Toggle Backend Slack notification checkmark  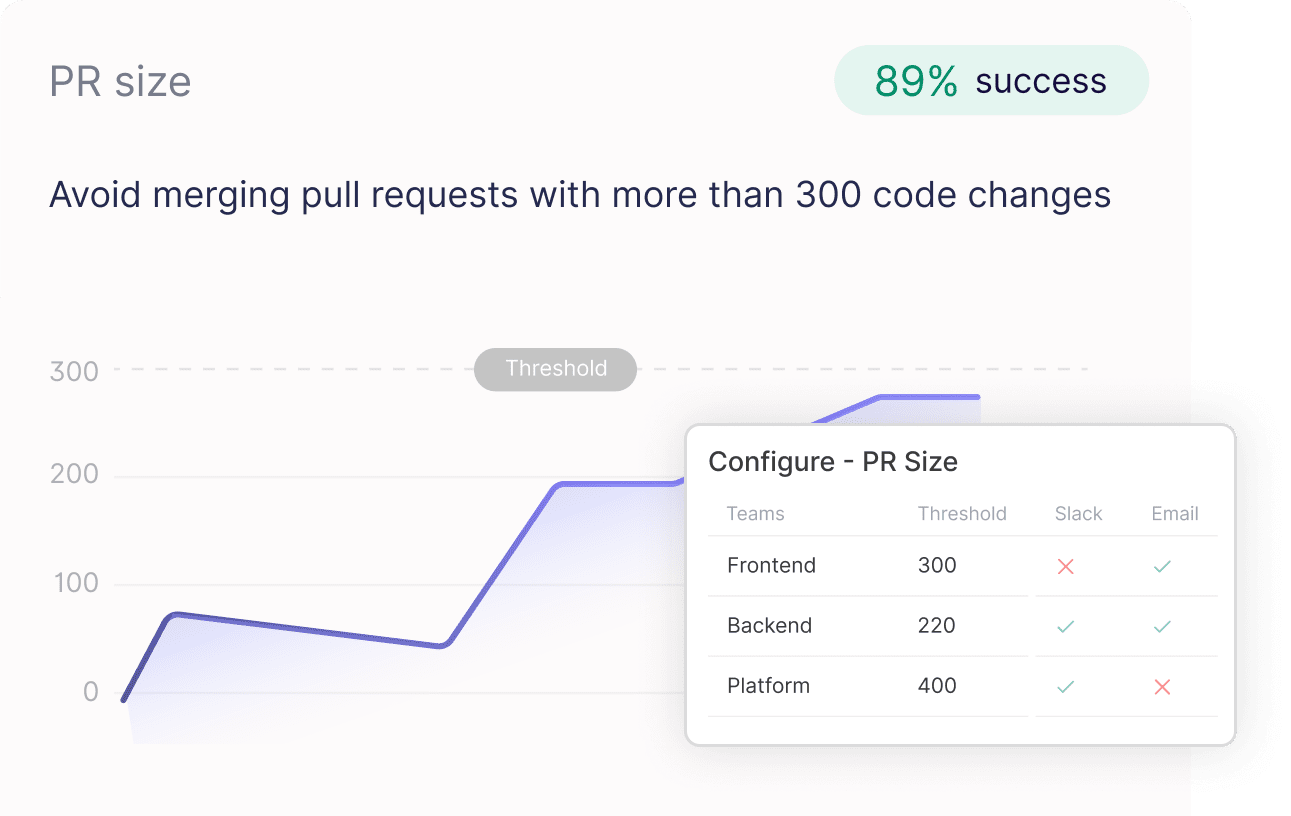coord(1065,627)
